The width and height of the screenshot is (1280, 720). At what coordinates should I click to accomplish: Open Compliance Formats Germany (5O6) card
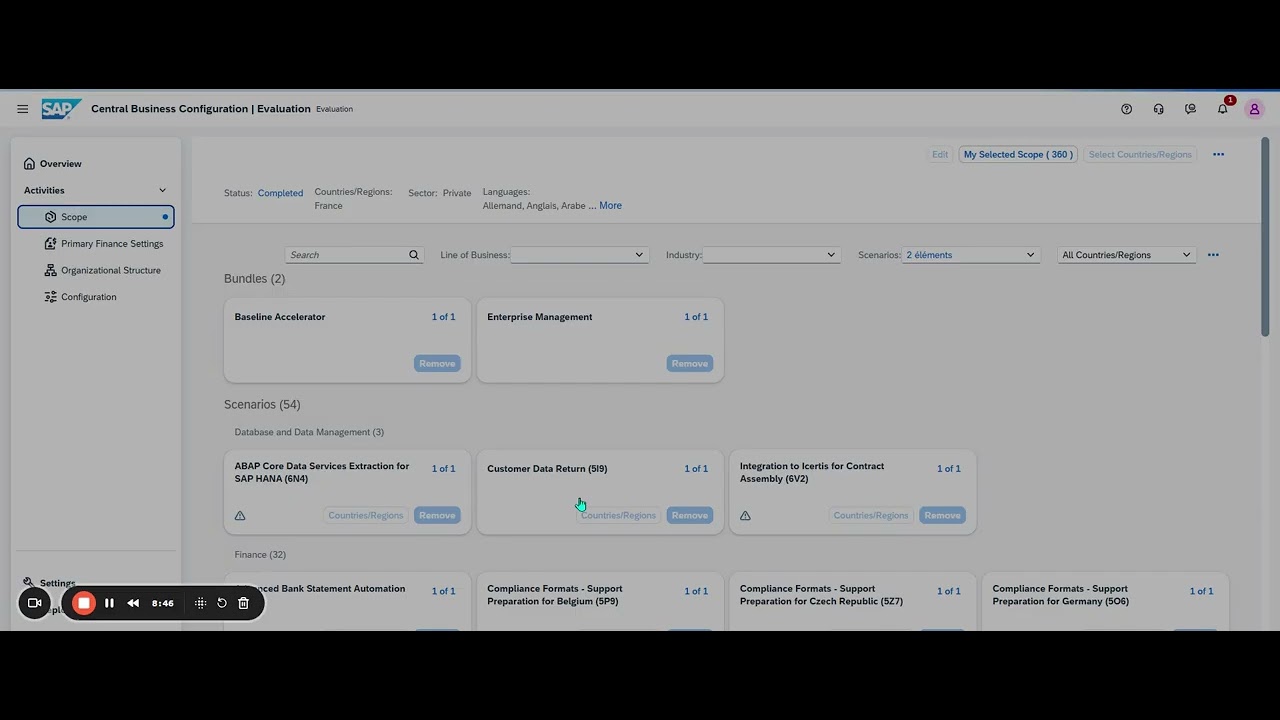coord(1061,595)
